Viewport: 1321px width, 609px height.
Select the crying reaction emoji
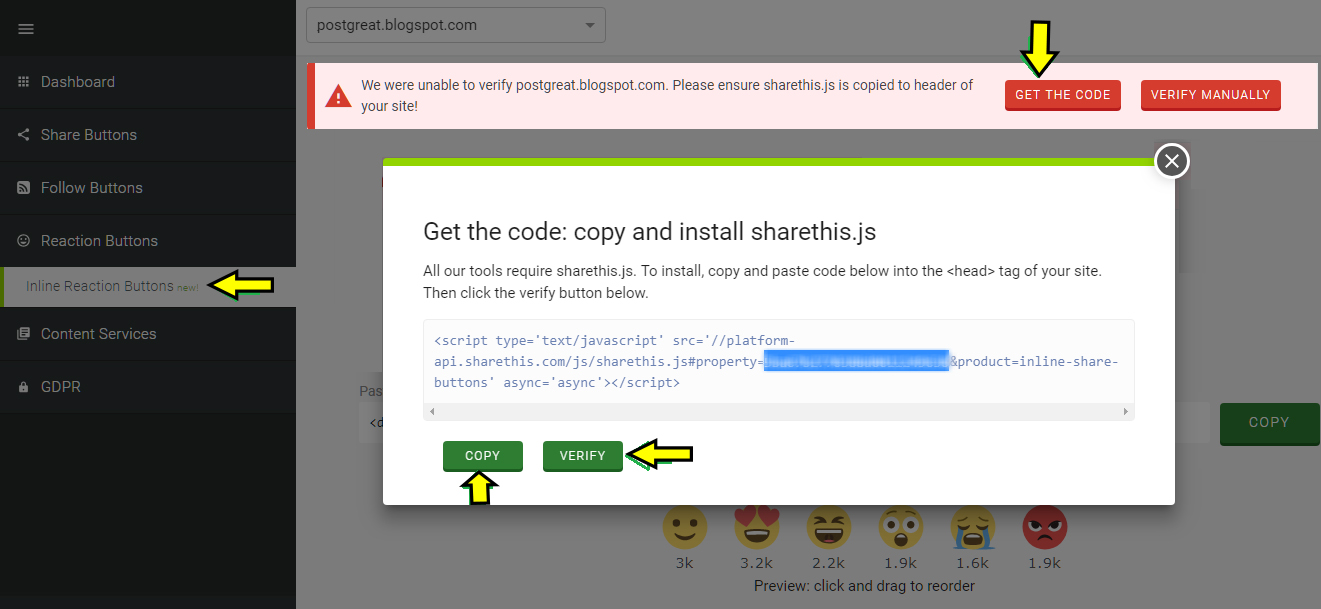pyautogui.click(x=972, y=526)
